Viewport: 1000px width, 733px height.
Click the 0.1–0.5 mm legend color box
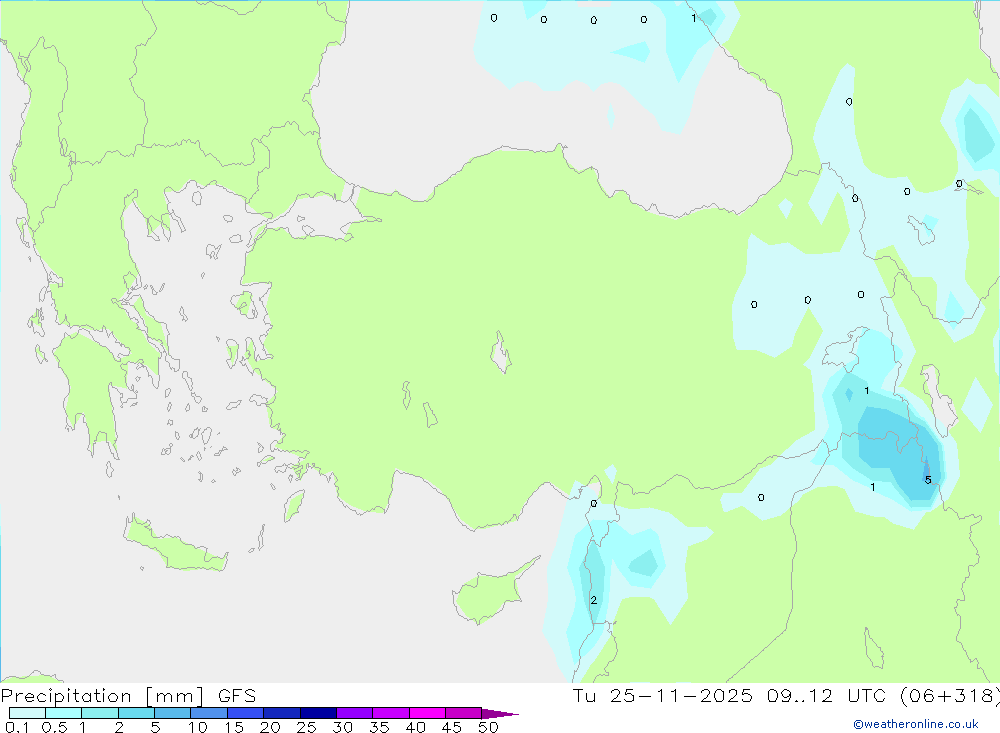27,713
